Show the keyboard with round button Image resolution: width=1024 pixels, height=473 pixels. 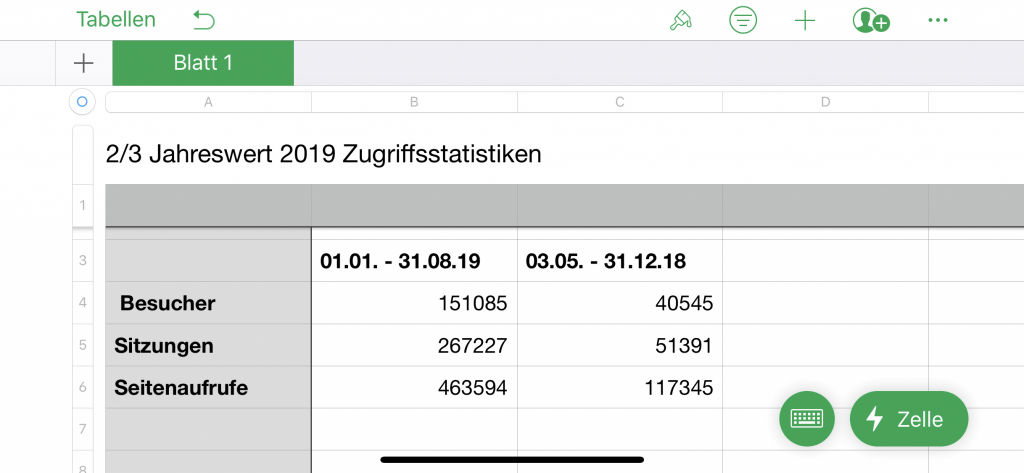[x=807, y=419]
